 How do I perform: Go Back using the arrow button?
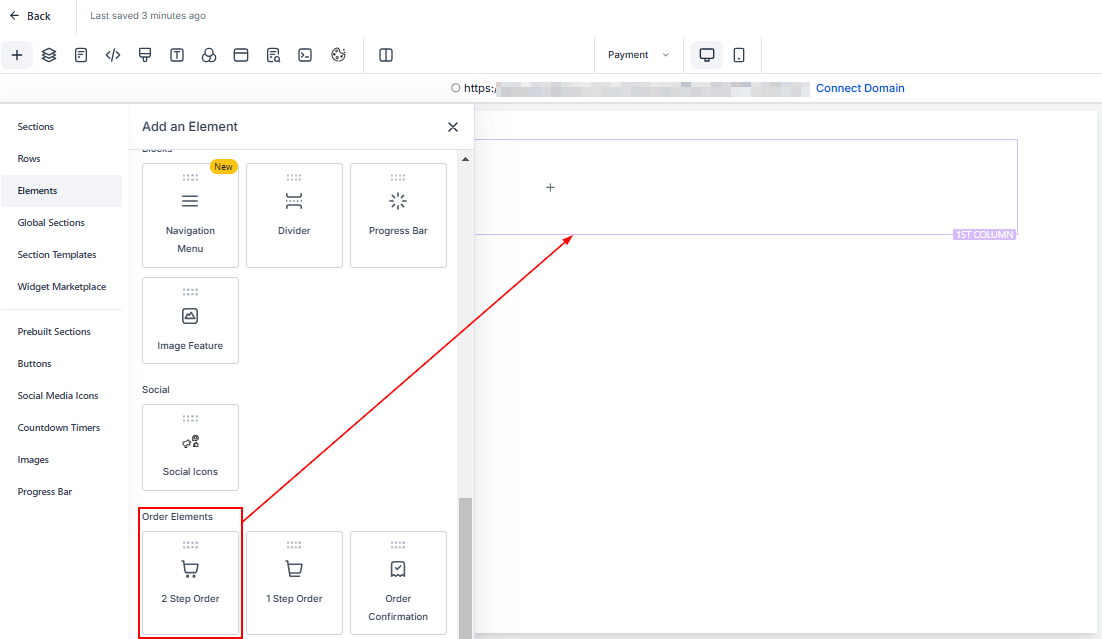click(30, 15)
